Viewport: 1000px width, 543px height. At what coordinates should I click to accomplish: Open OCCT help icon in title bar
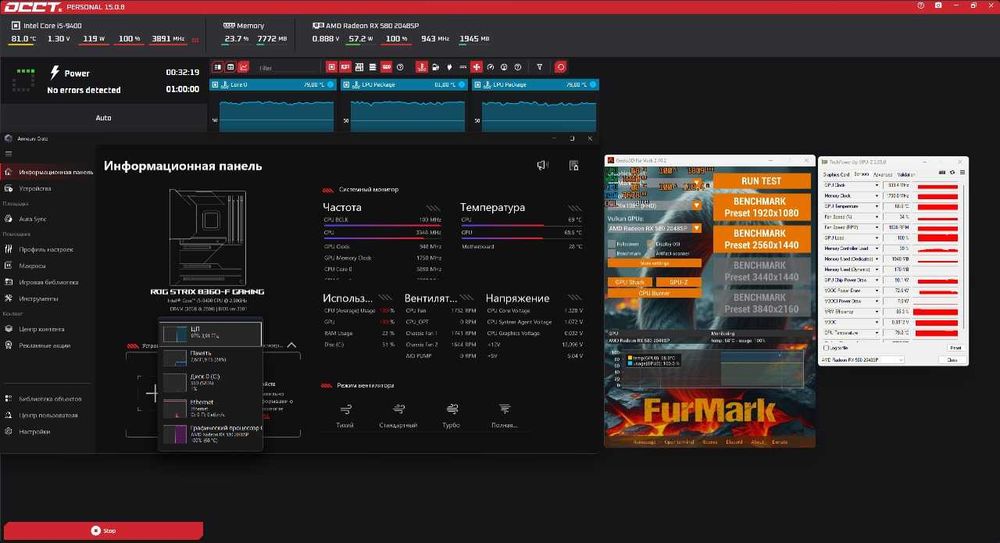[920, 6]
